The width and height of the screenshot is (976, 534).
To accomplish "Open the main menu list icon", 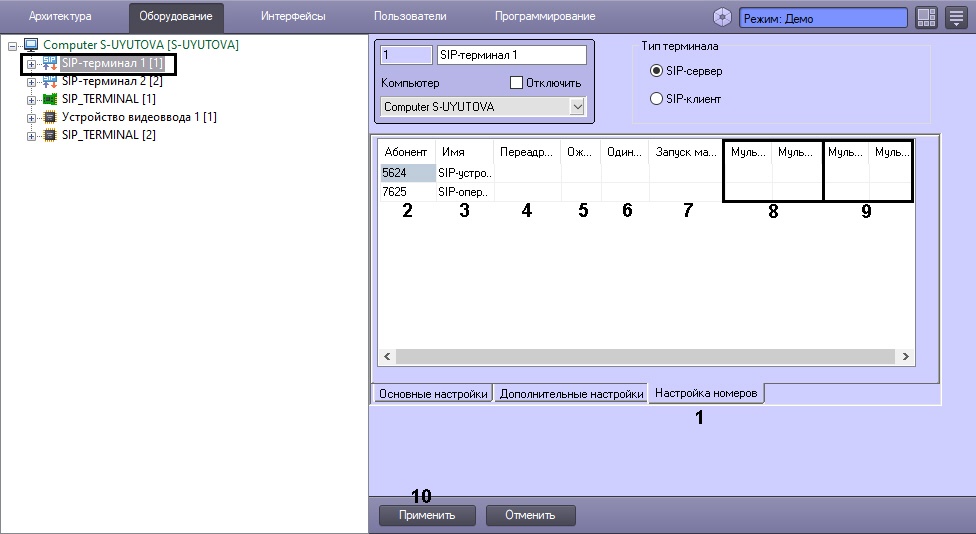I will tap(954, 17).
